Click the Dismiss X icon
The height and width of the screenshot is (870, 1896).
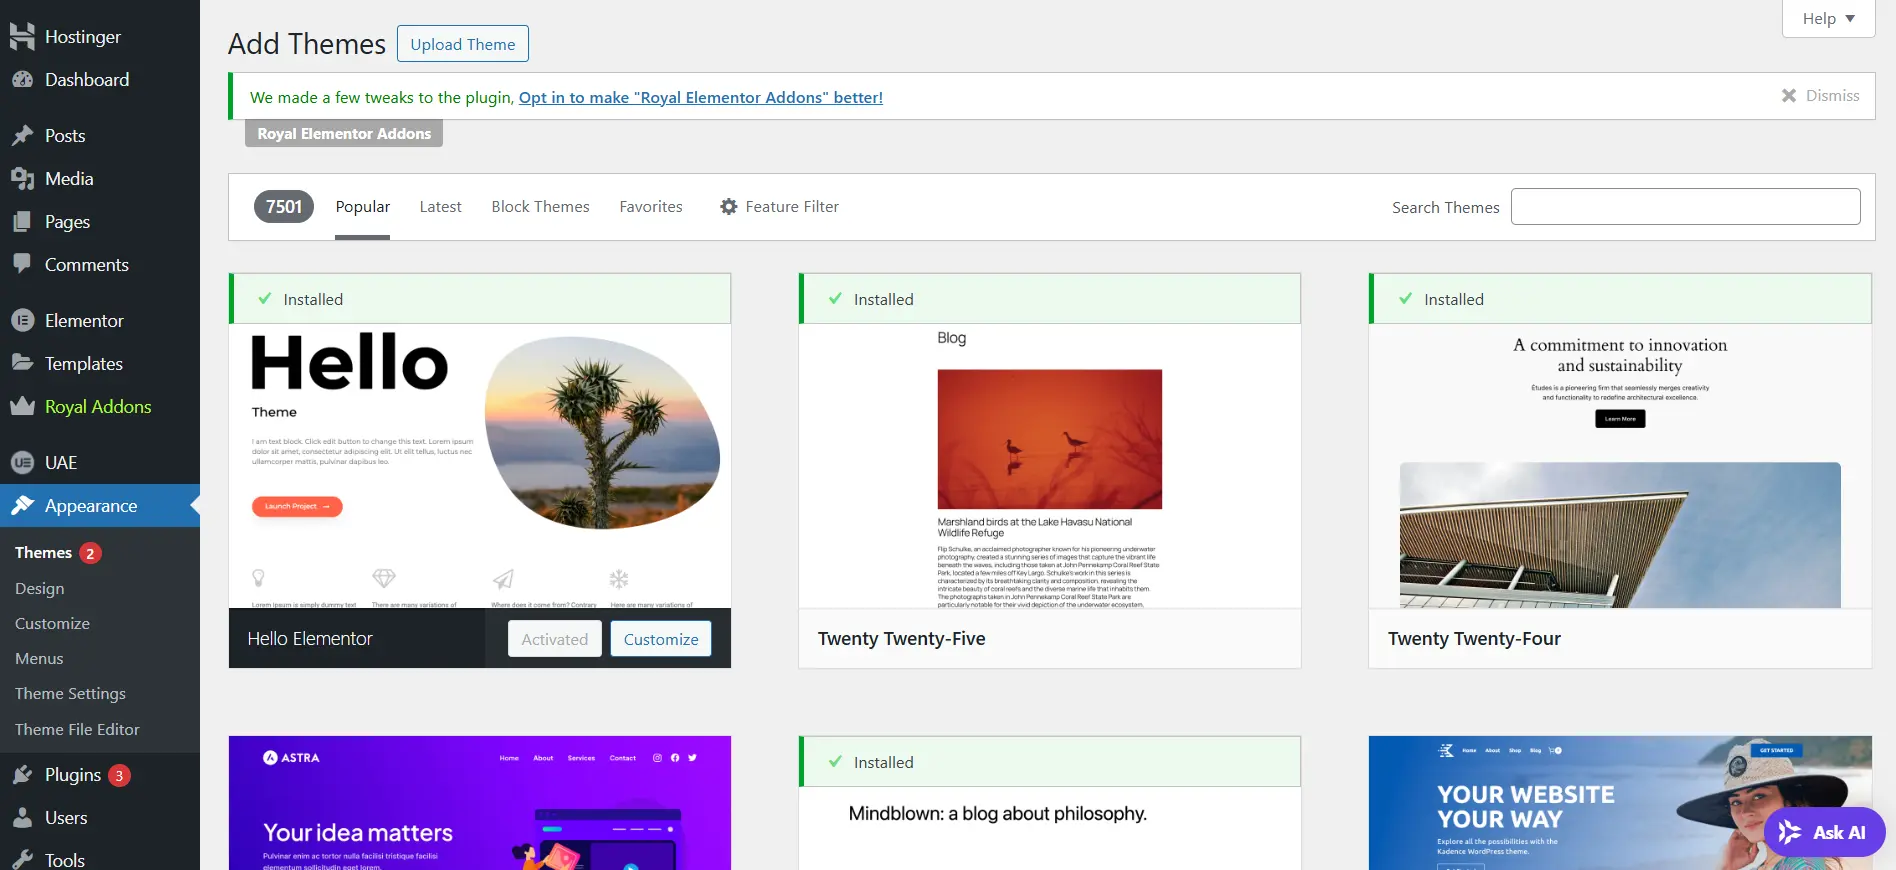[1789, 96]
